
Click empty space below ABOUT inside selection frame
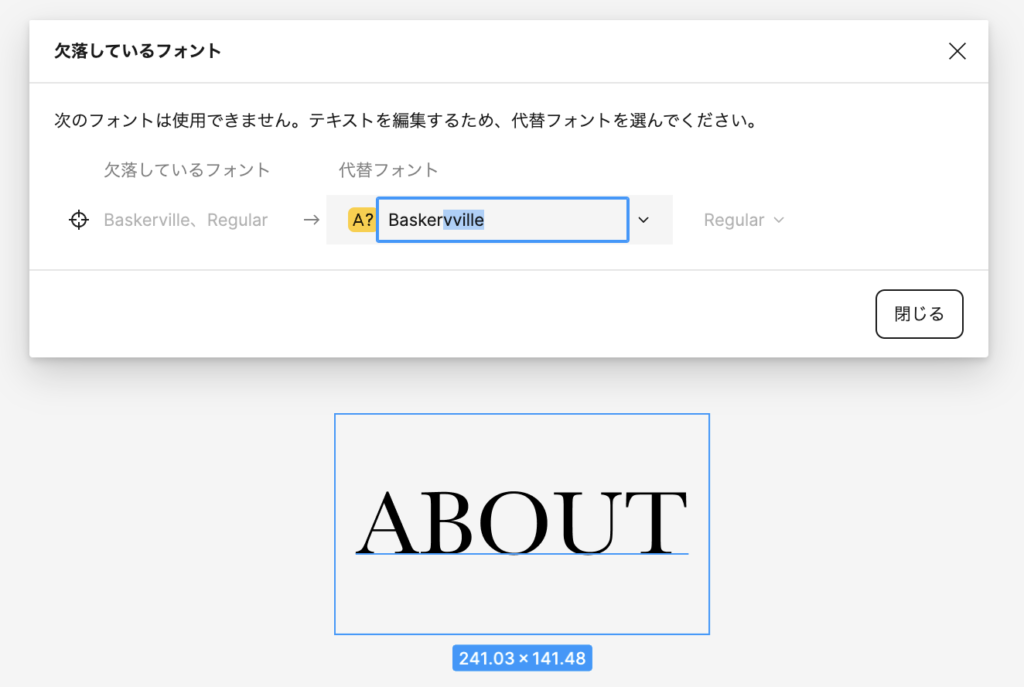[x=521, y=595]
